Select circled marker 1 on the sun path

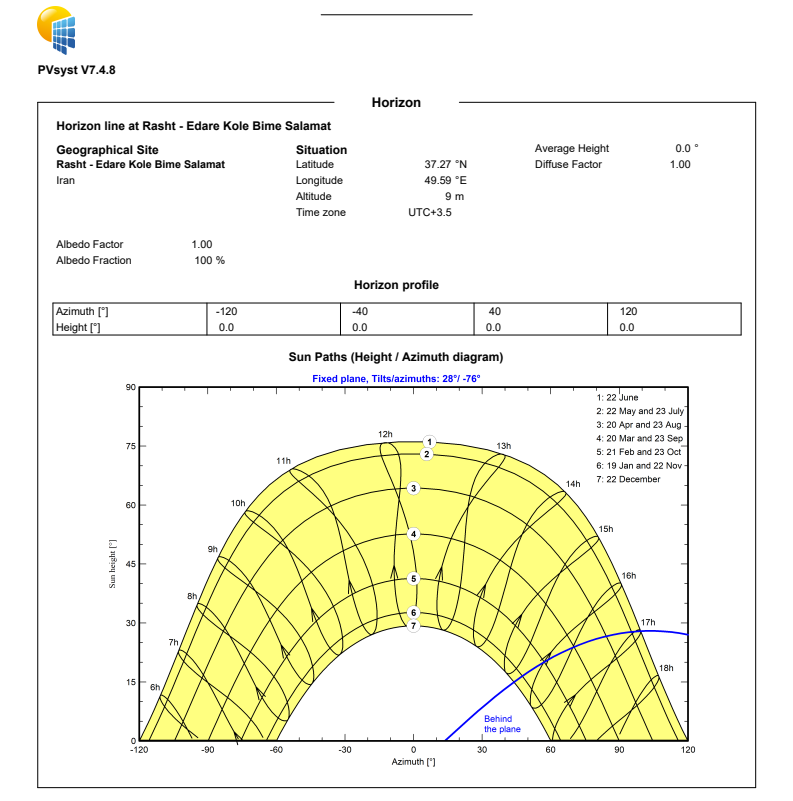(x=429, y=442)
